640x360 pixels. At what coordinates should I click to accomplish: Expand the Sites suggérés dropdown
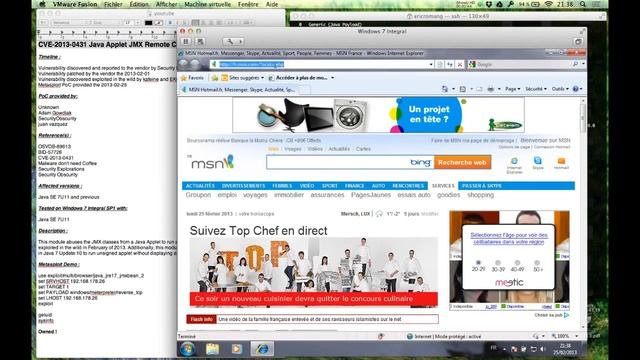coord(262,78)
